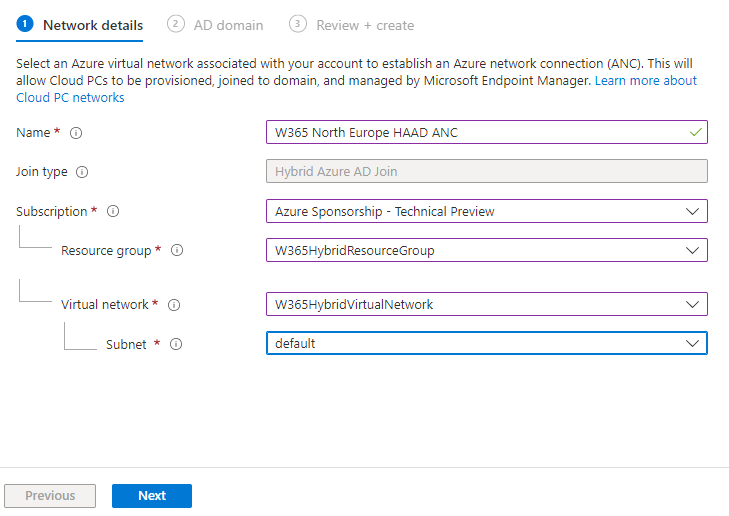Viewport: 729px width, 516px height.
Task: Click the info icon beside Resource group
Action: point(177,251)
